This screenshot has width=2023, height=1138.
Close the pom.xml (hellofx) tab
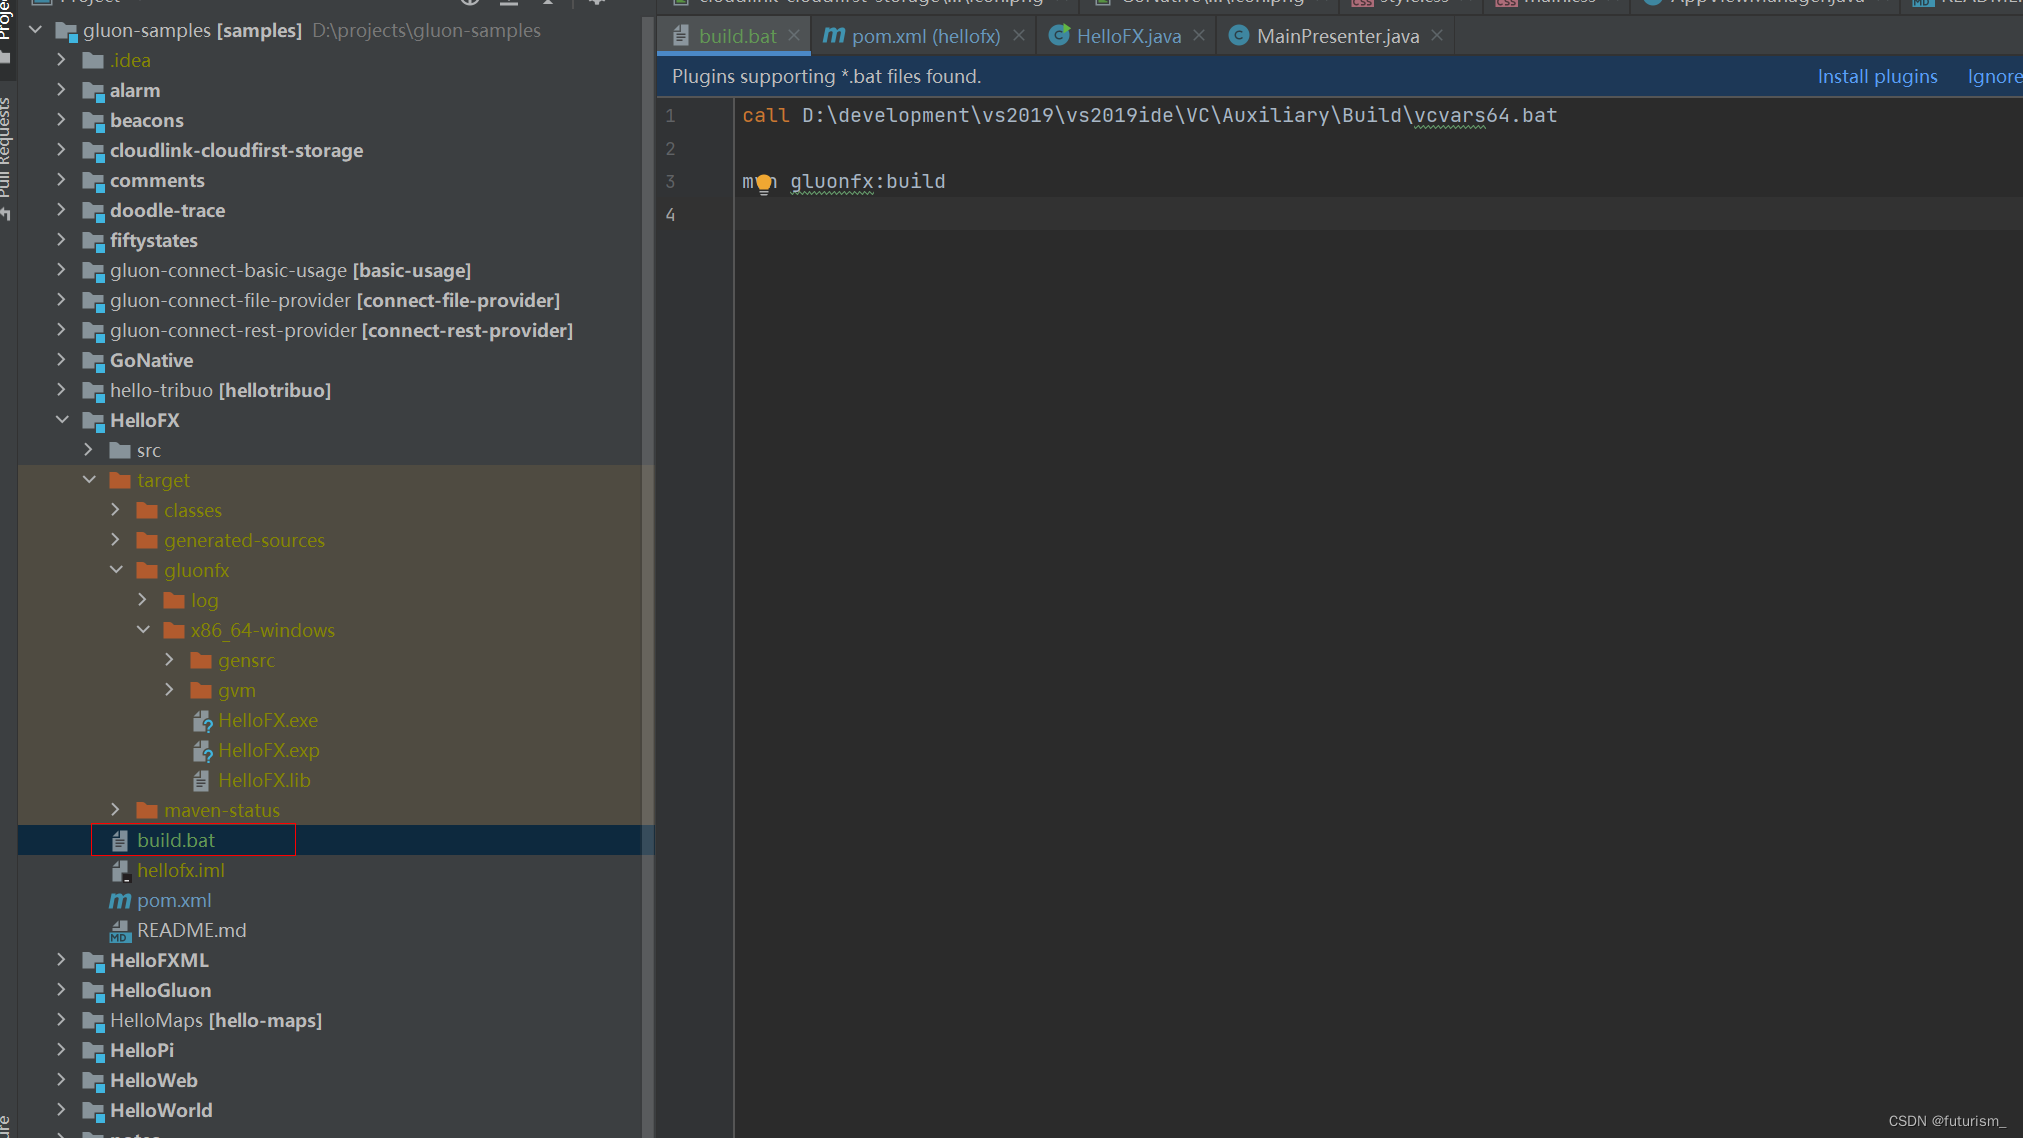pos(1018,35)
